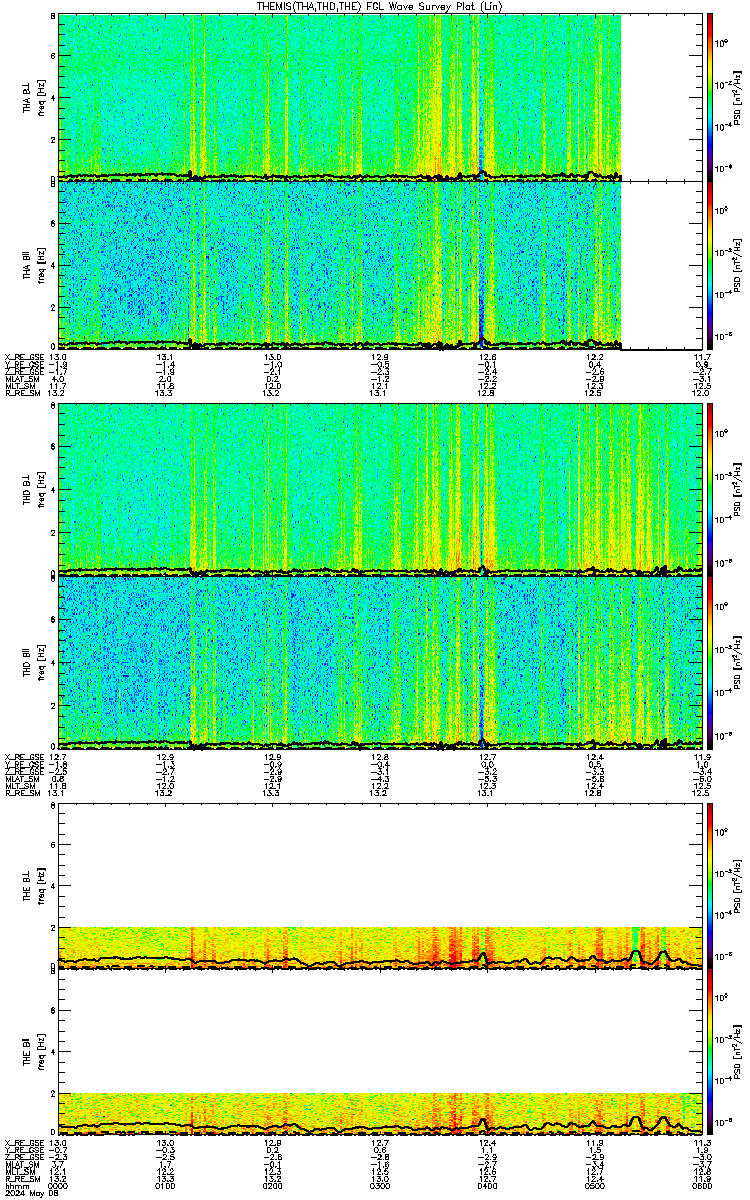Click the THA B⊥ PSD color bar

[711, 97]
